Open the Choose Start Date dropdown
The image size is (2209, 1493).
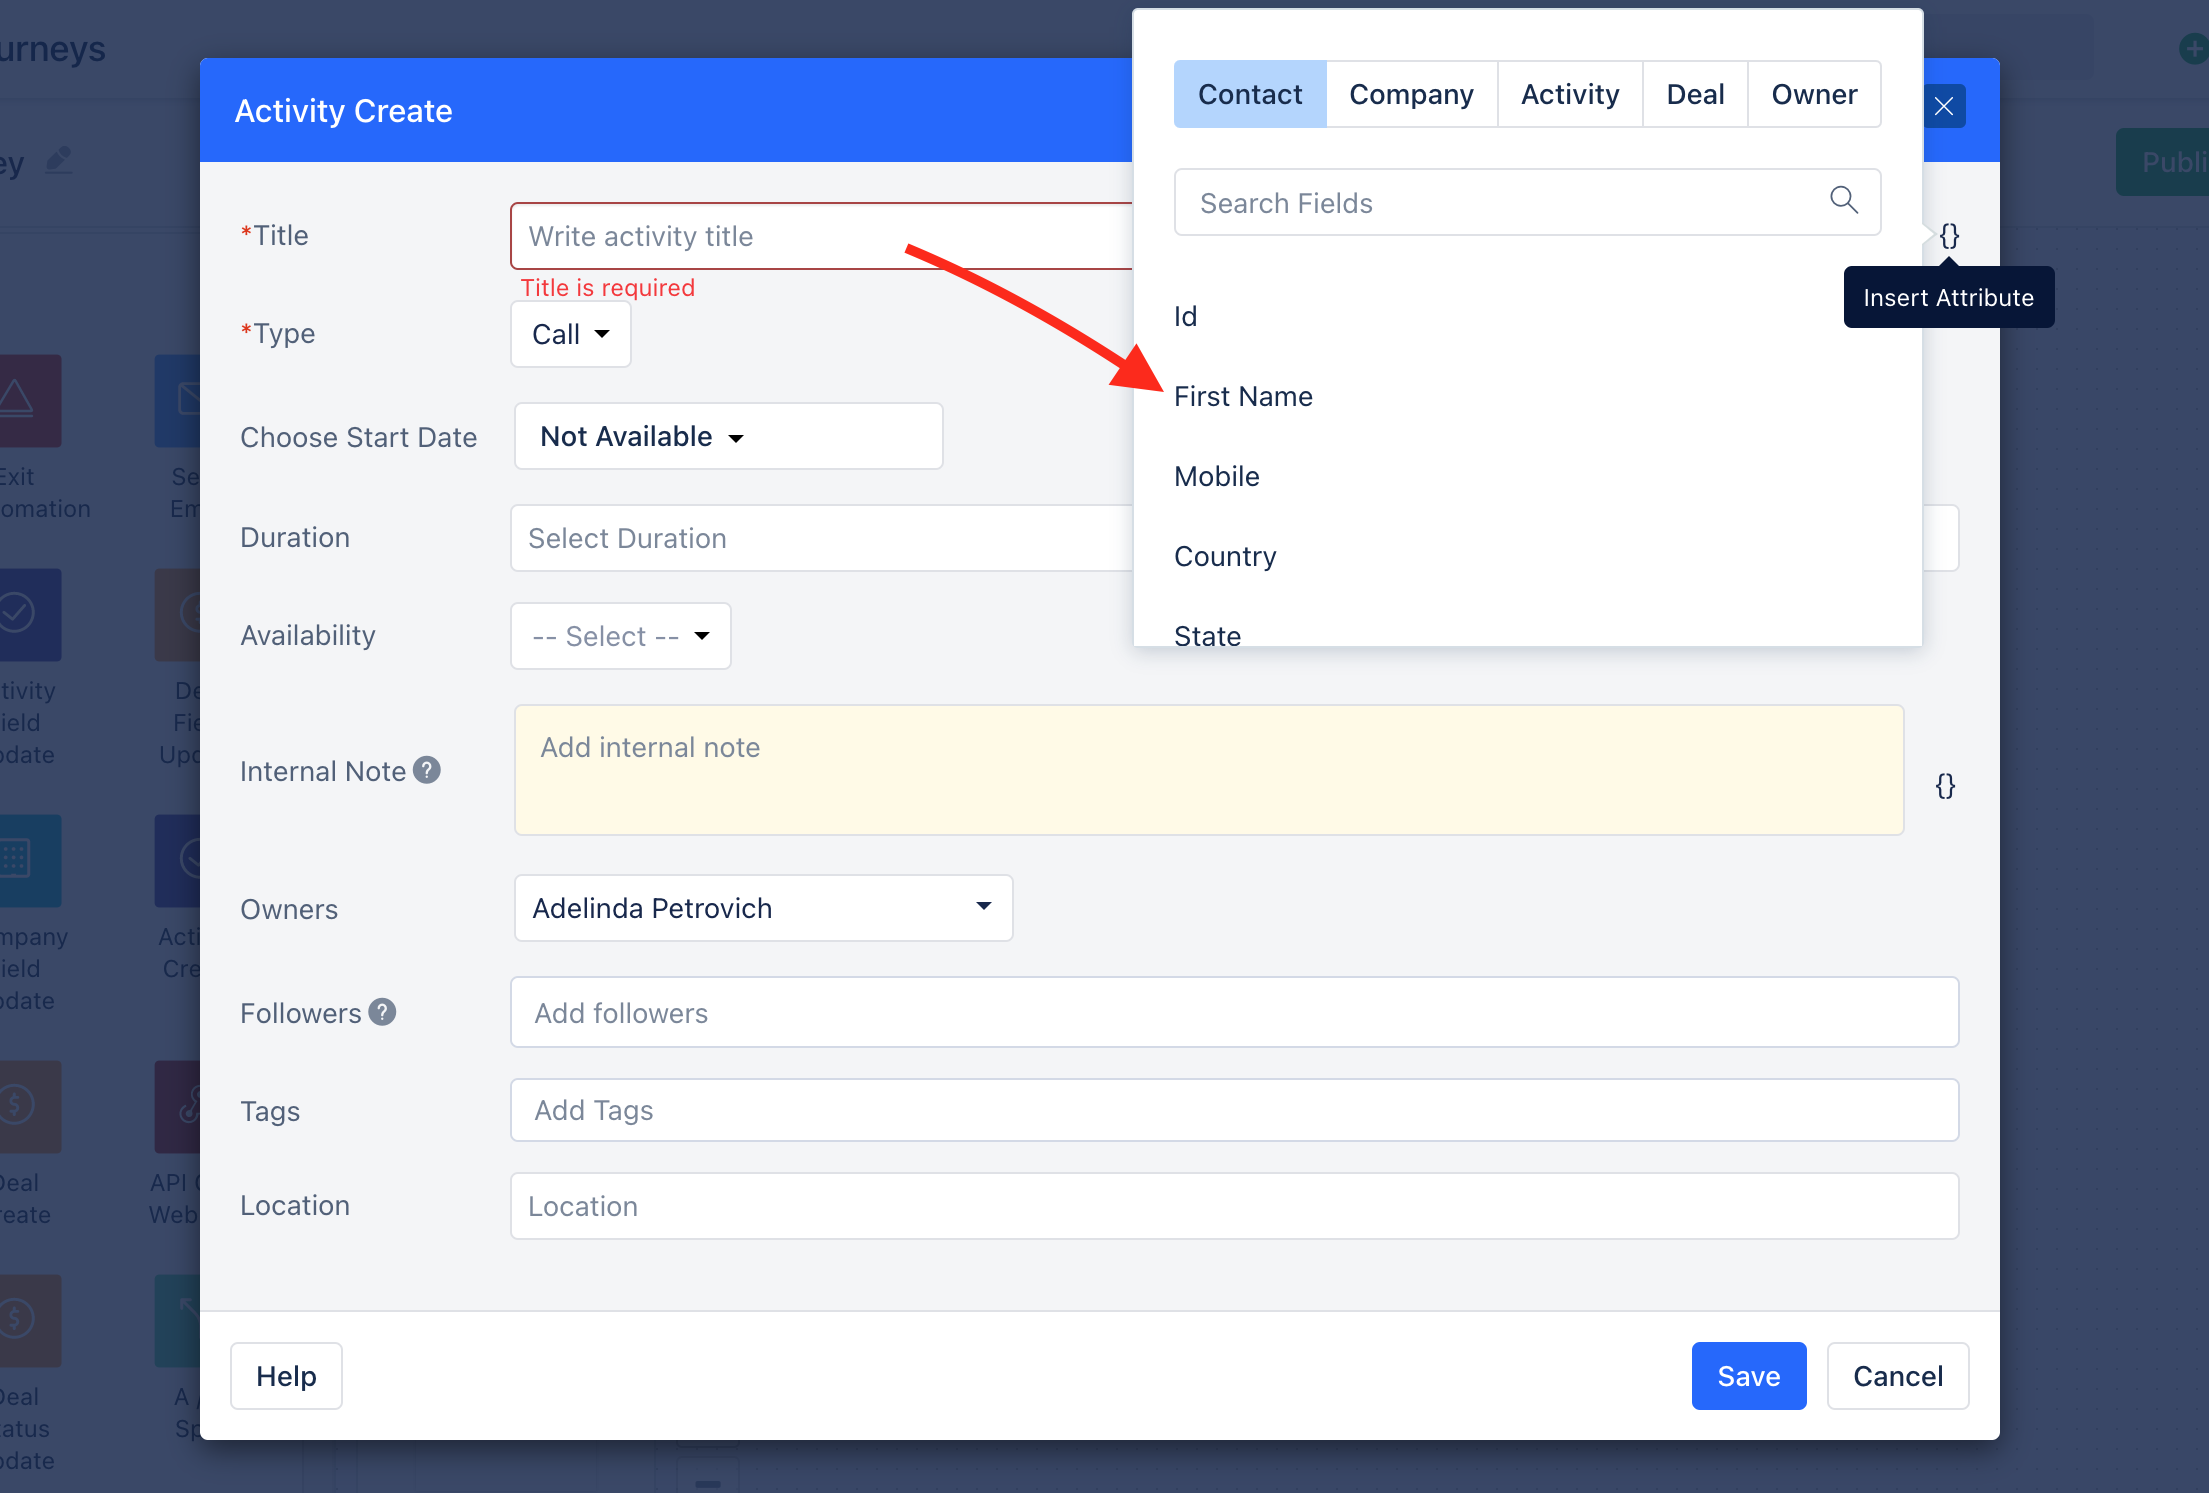(728, 436)
